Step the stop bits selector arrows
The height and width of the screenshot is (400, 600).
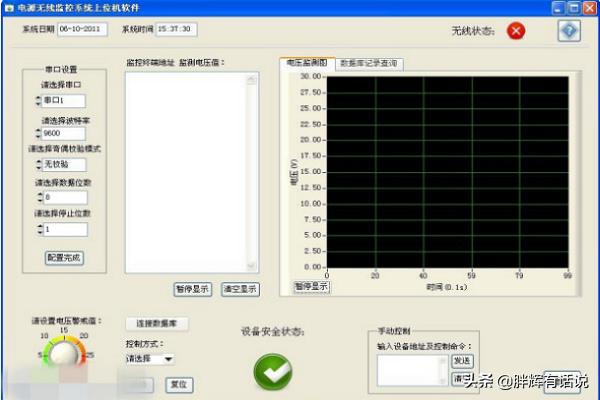(39, 230)
